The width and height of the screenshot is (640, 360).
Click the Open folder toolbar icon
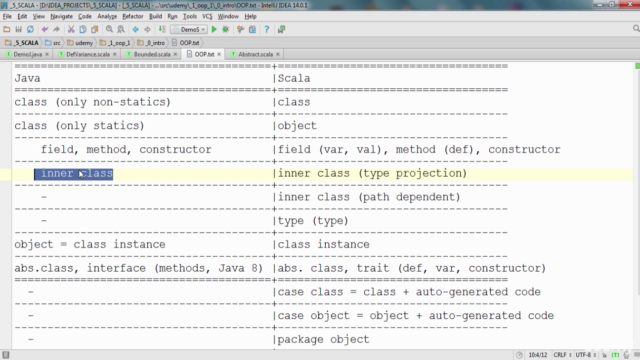(x=7, y=29)
